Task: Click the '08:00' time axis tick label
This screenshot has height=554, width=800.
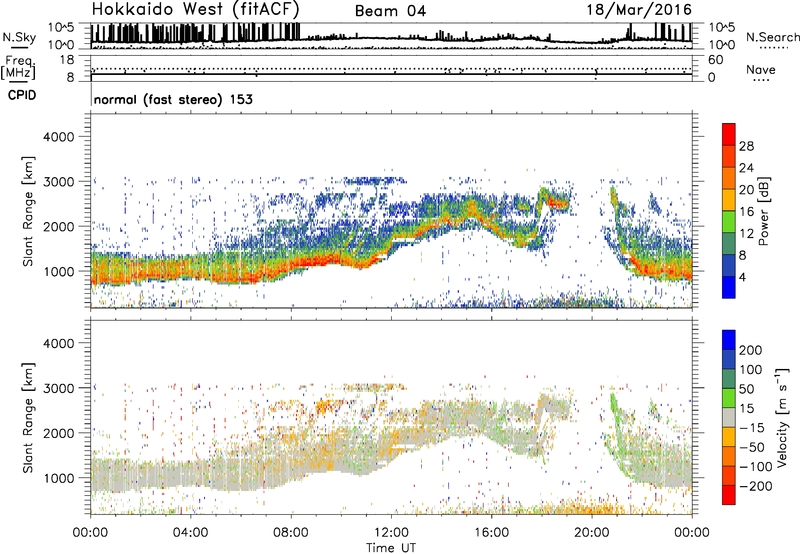Action: pos(291,533)
